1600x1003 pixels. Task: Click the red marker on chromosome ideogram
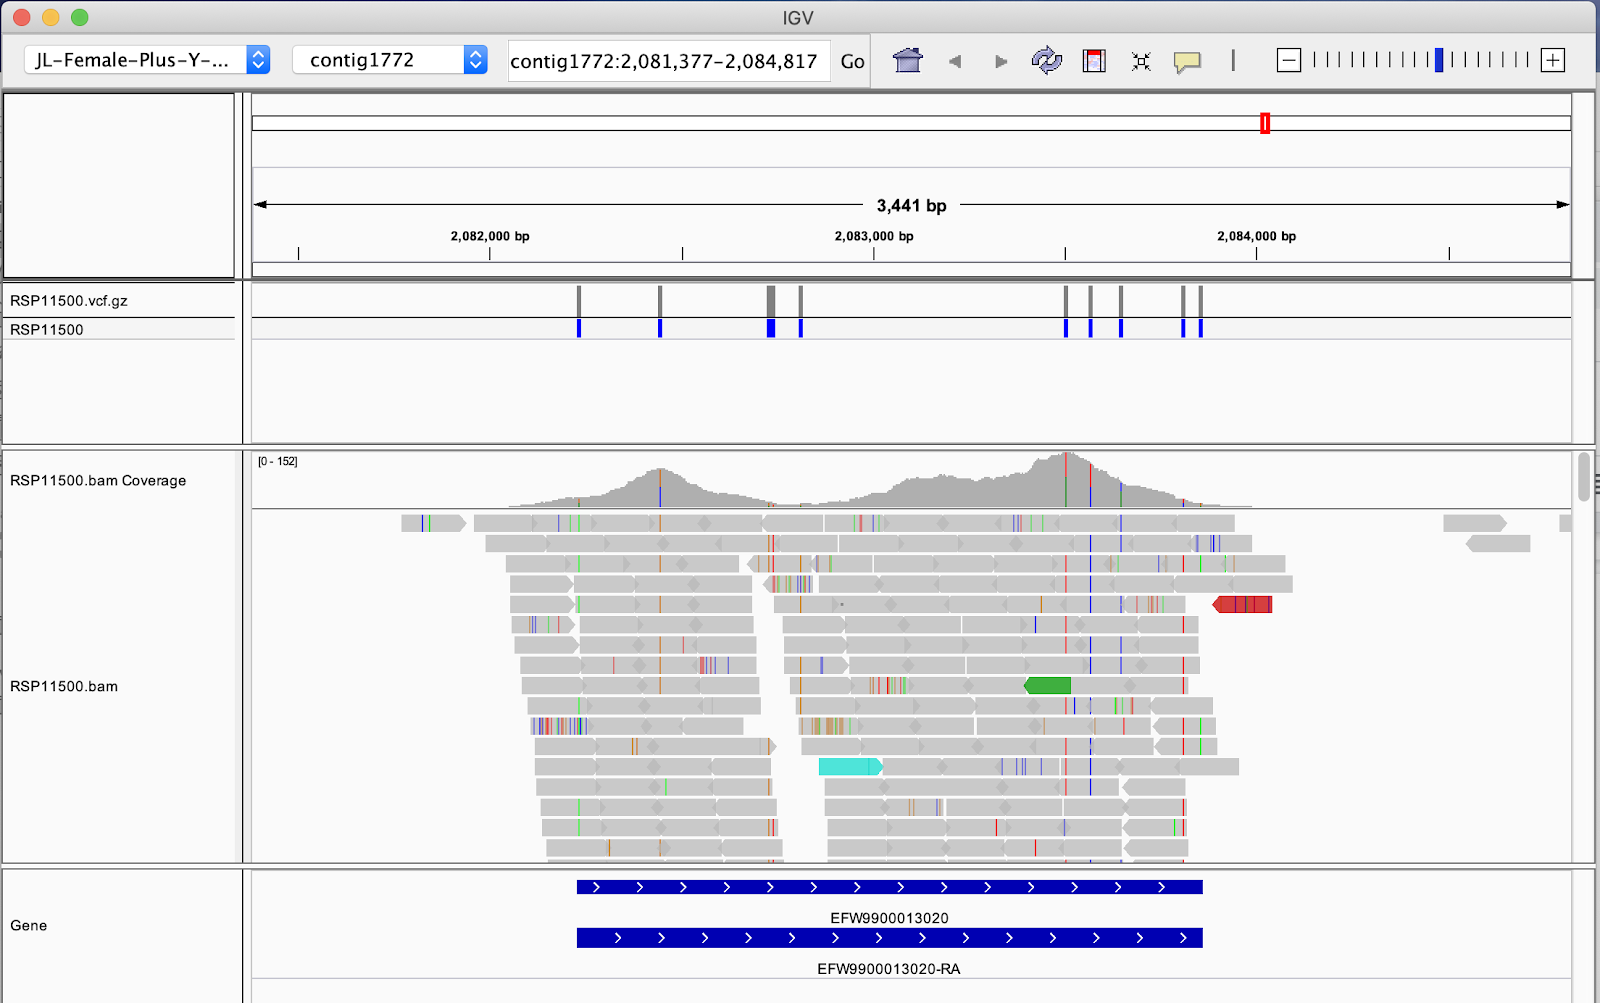[x=1265, y=123]
